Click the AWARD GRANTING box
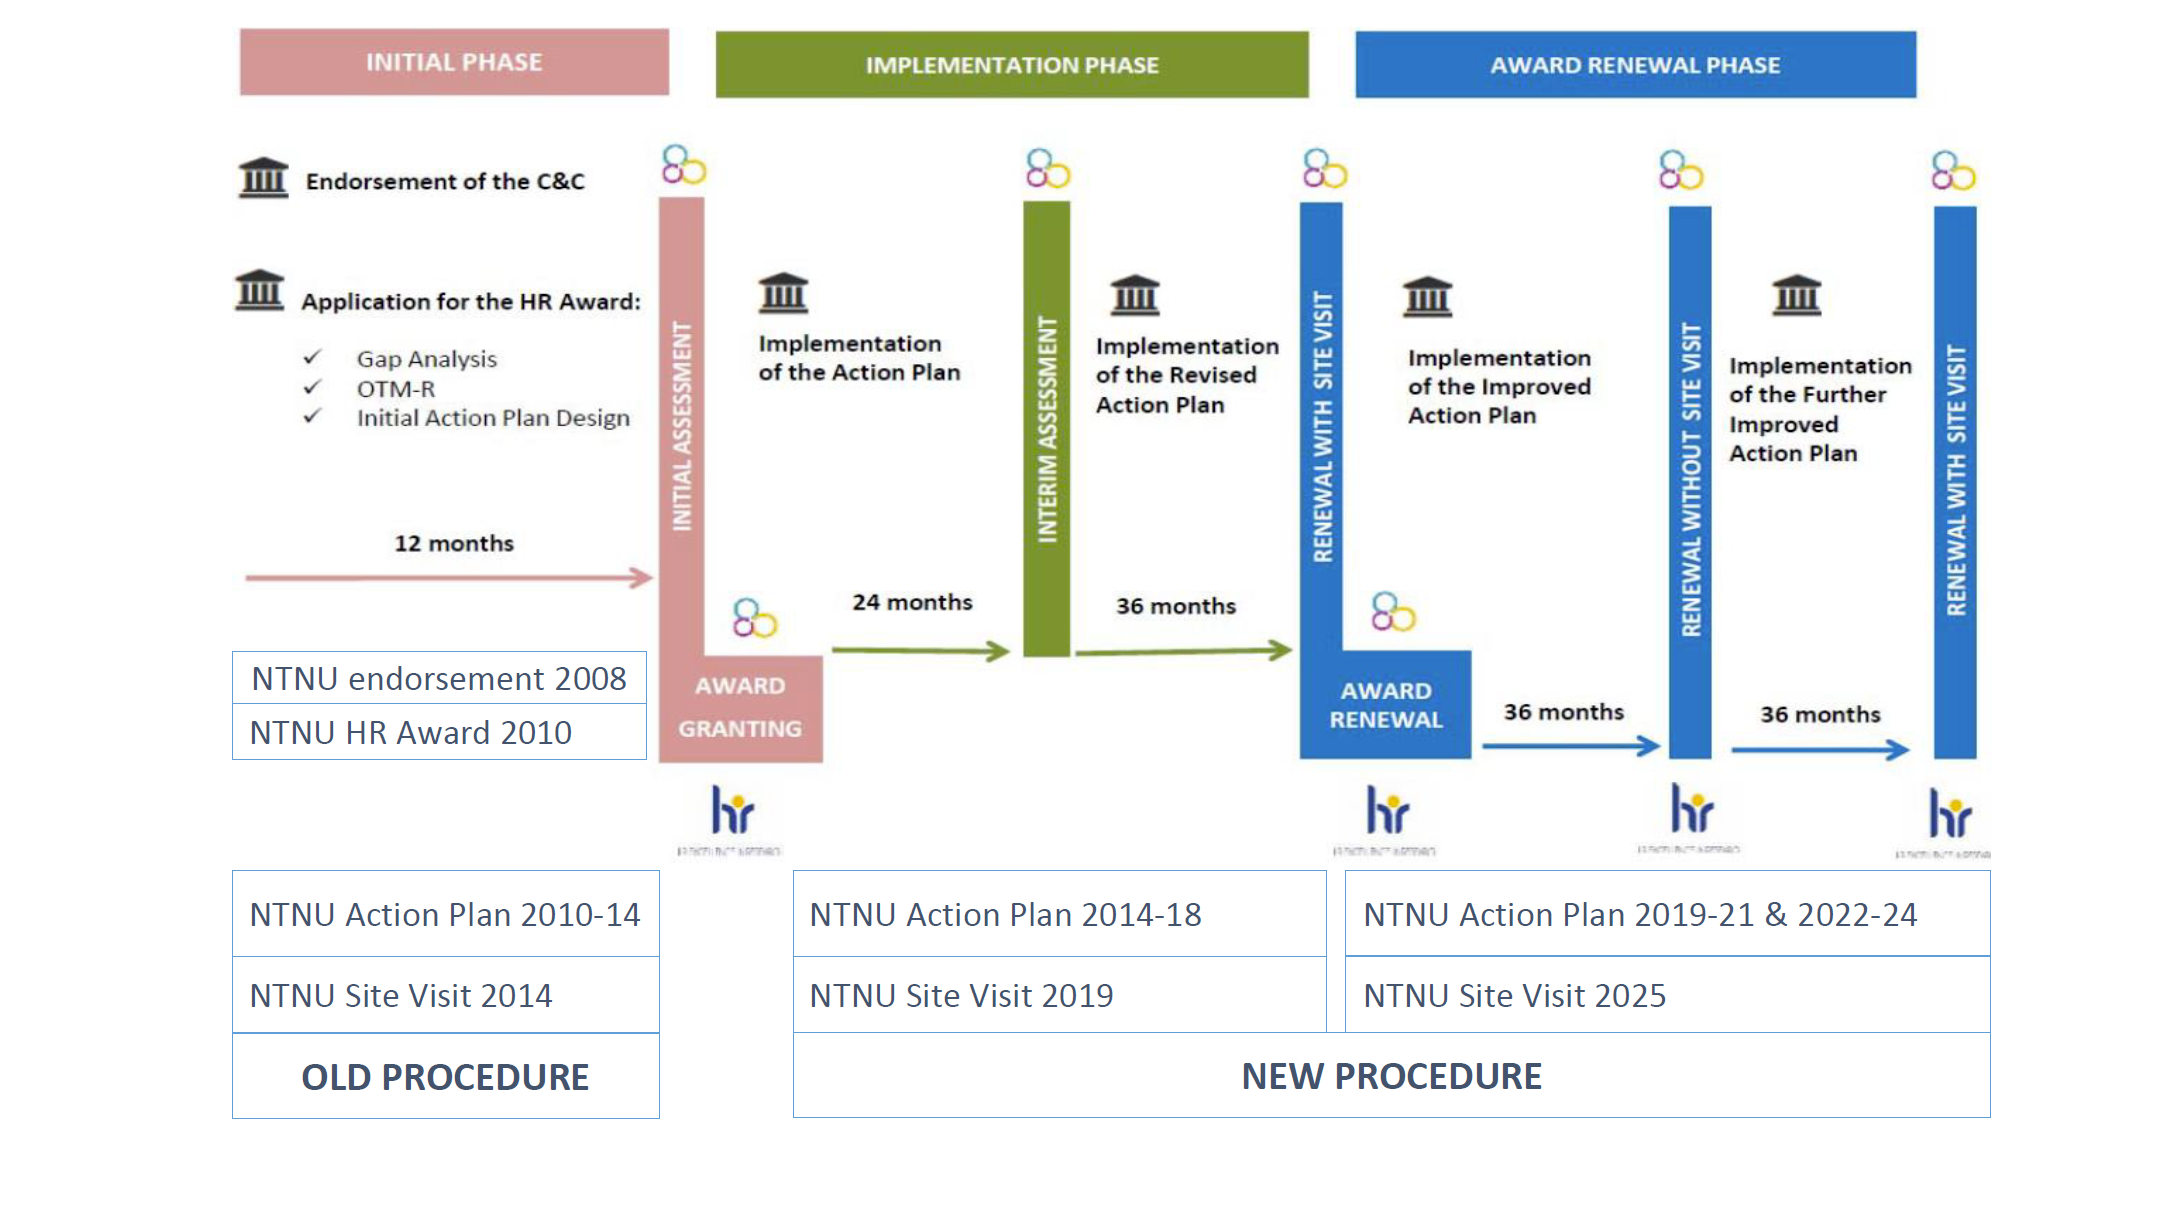Viewport: 2174px width, 1224px height. pos(740,708)
